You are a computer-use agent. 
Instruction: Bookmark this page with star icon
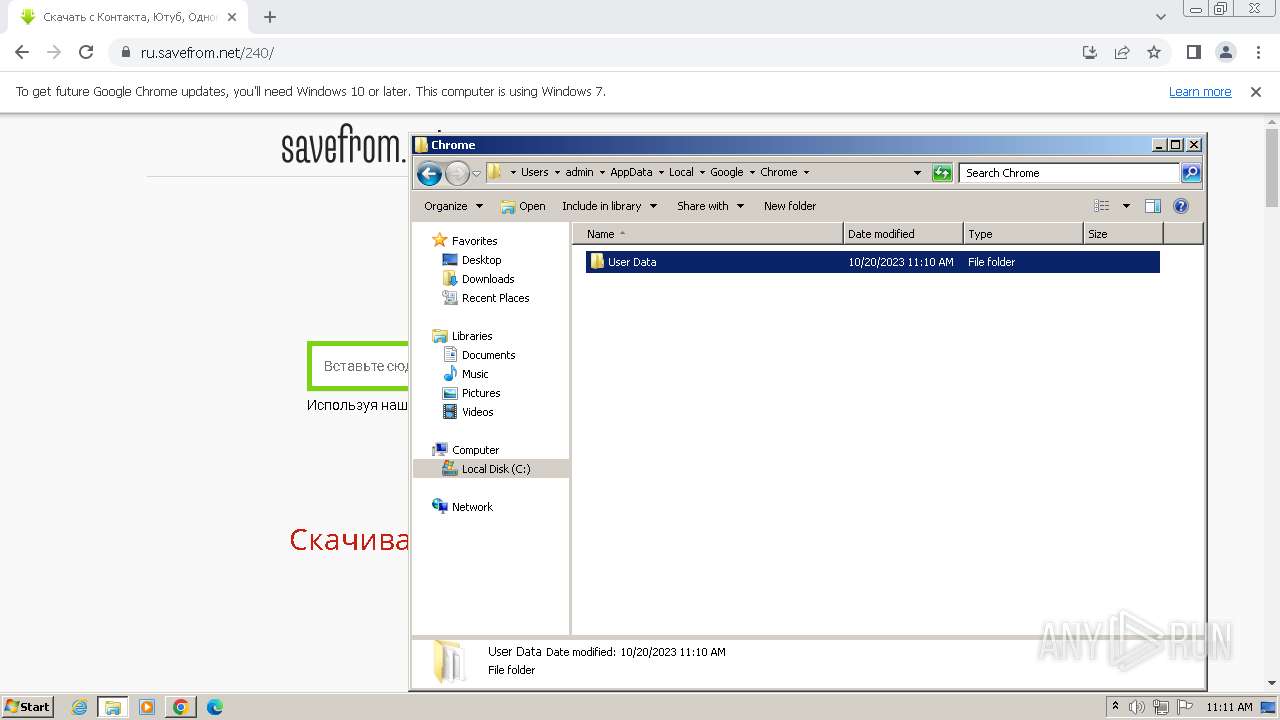(1154, 52)
